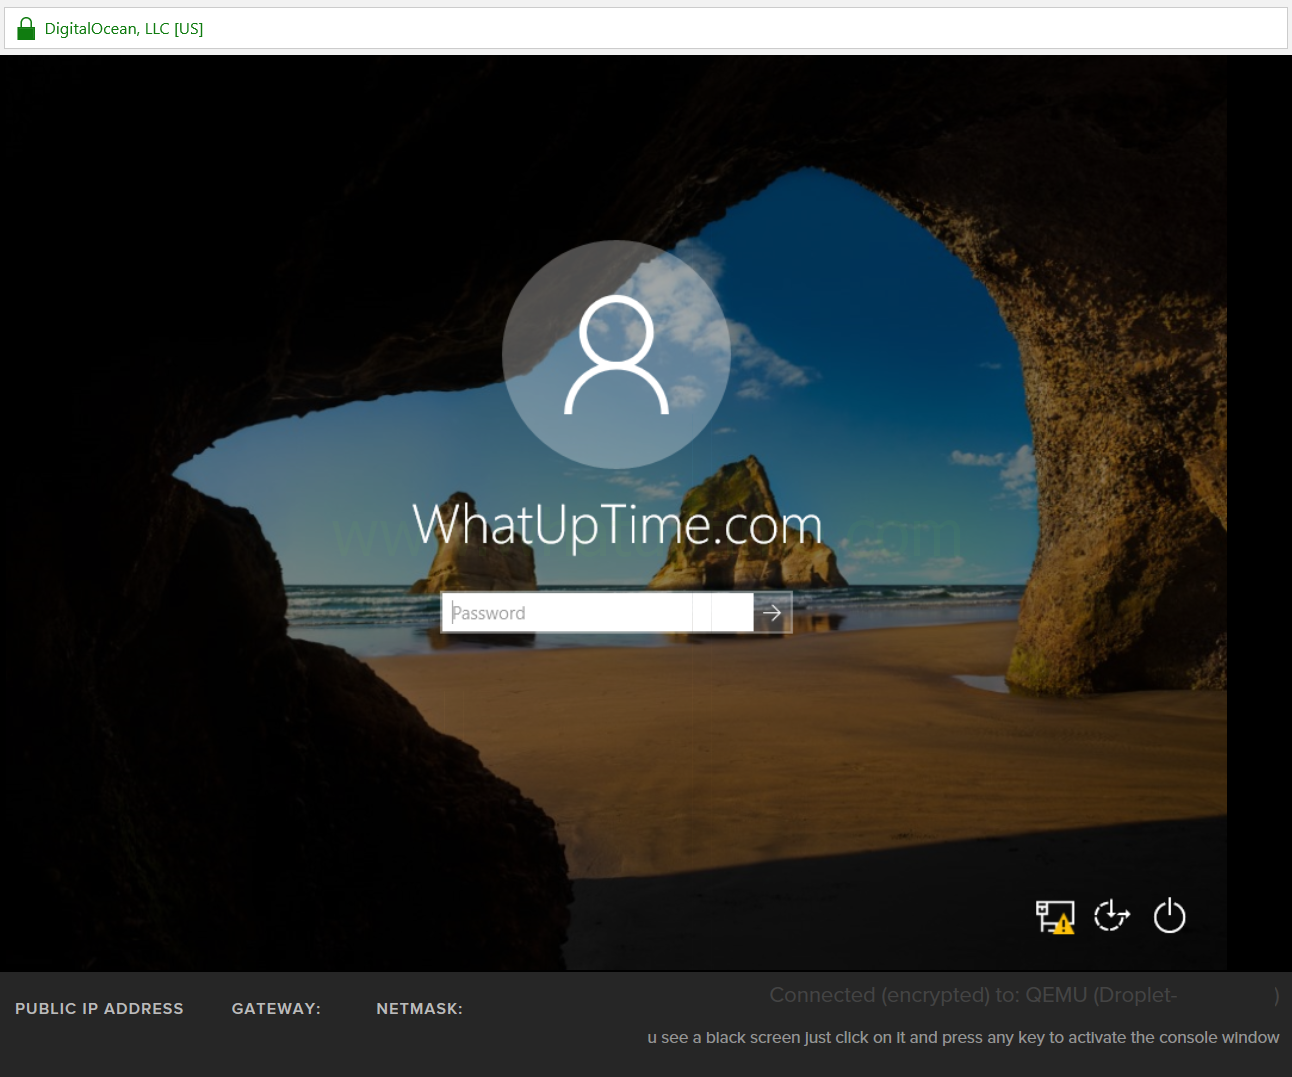Click the black screen console hint text
Screen dimensions: 1292x1077
click(963, 1037)
